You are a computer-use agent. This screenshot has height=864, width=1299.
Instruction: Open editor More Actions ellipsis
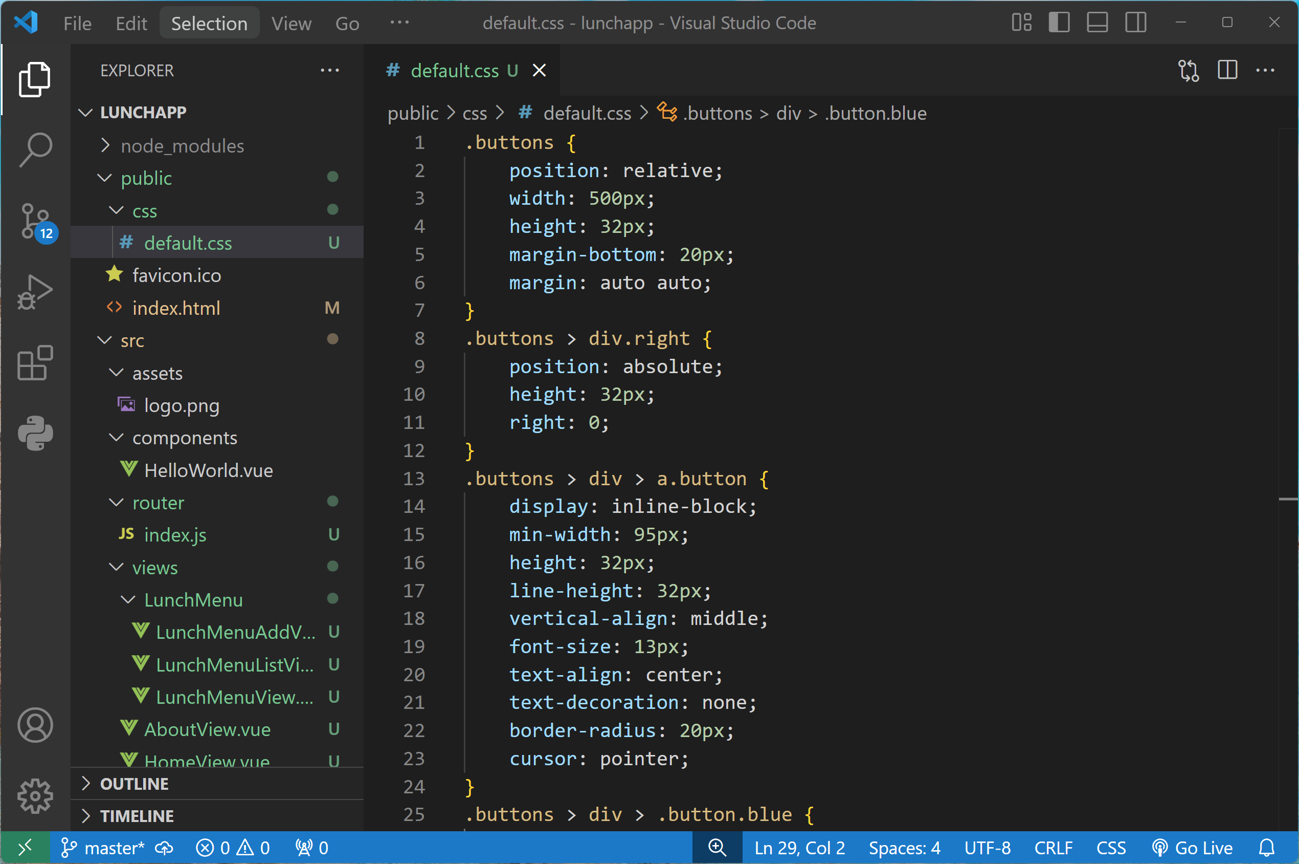tap(1265, 70)
